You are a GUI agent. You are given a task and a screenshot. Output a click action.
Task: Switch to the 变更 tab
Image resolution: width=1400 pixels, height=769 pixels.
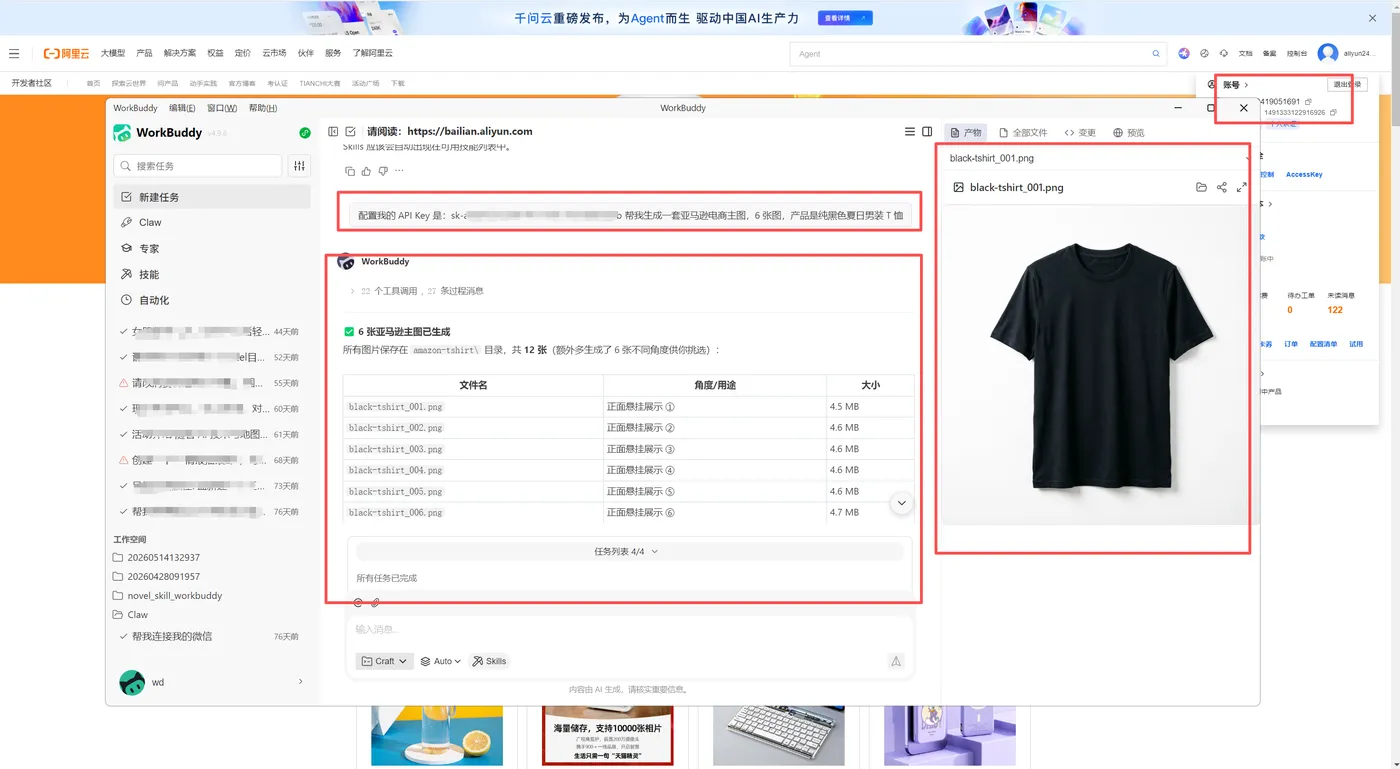tap(1081, 132)
